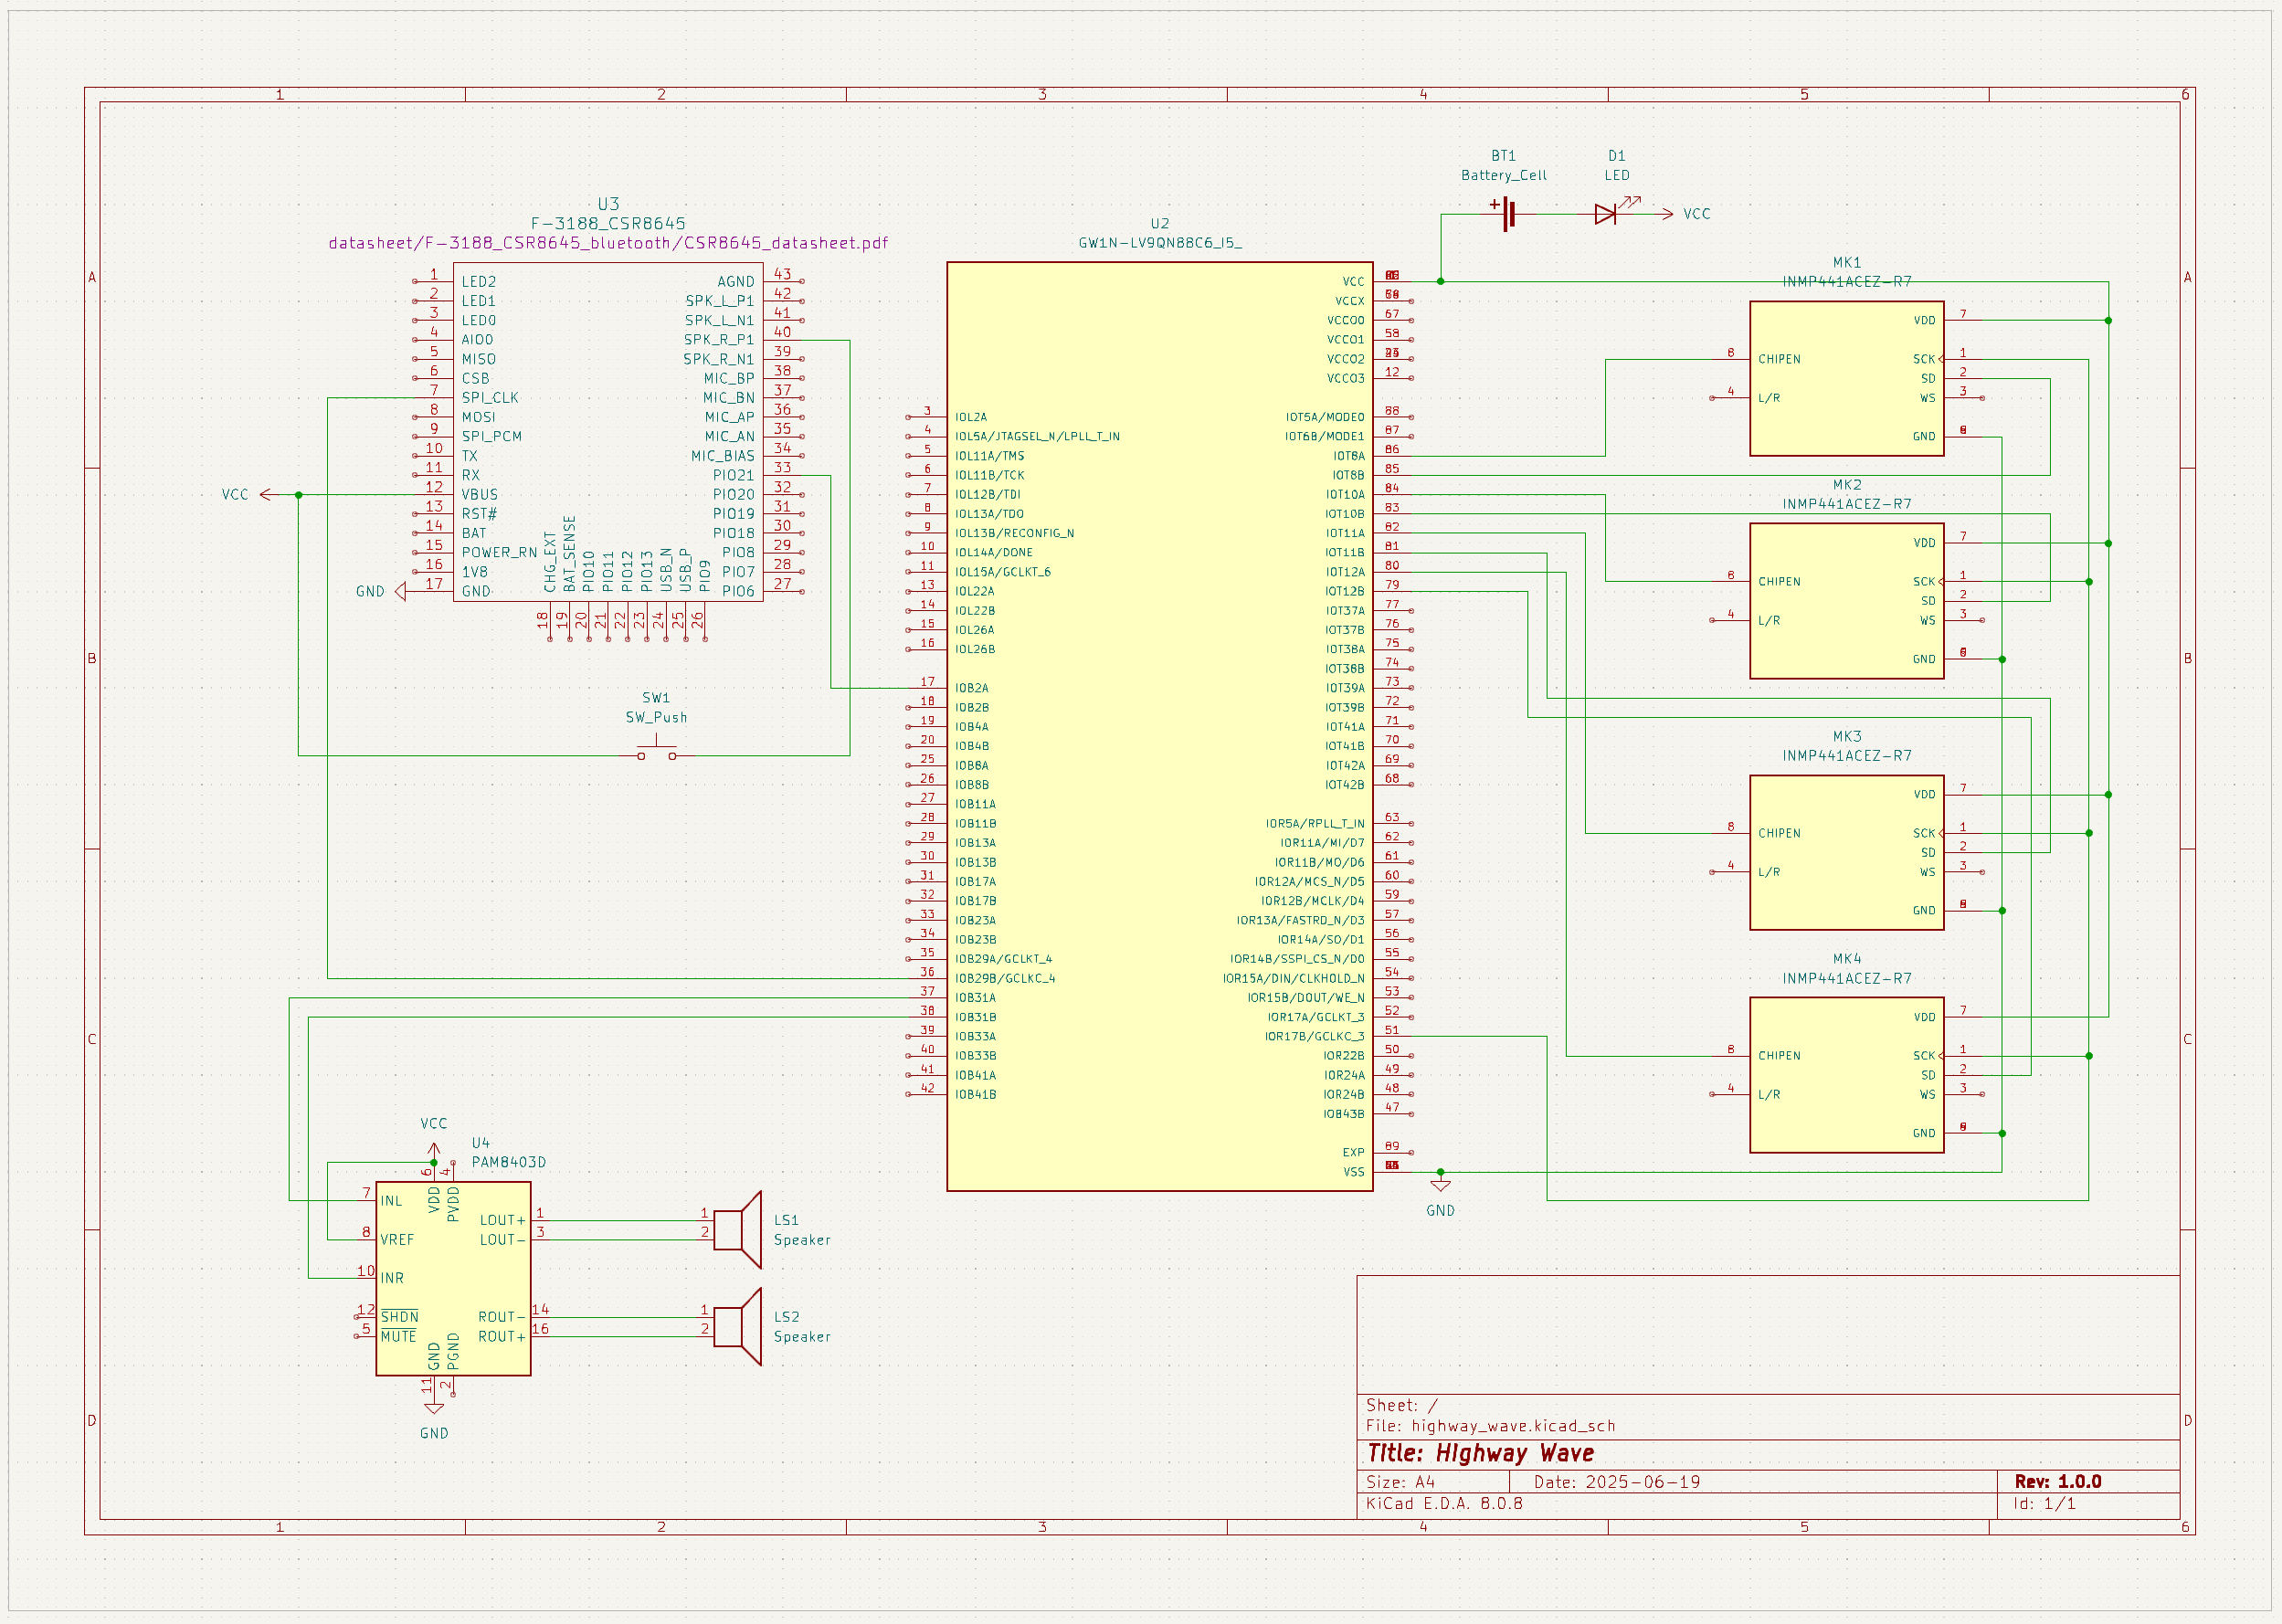Select the MK4 INMP441ACEZ-R7 microphone block
This screenshot has height=1624, width=2282.
pos(1846,1075)
